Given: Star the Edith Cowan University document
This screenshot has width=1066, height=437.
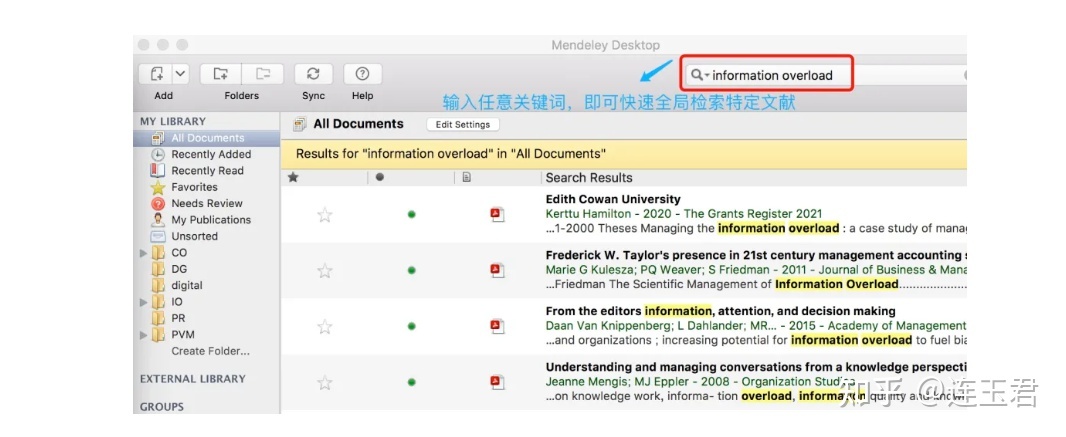Looking at the screenshot, I should 324,214.
